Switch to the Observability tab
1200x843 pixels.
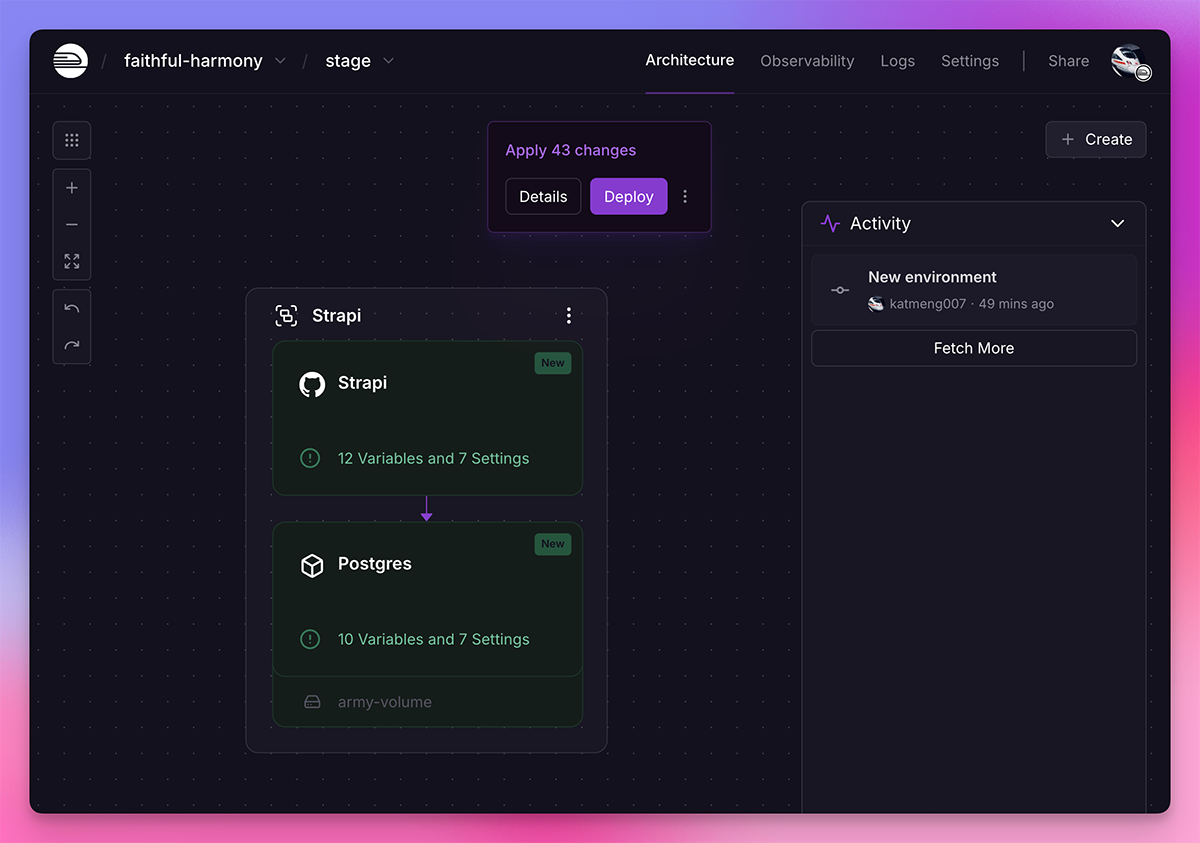[x=807, y=61]
